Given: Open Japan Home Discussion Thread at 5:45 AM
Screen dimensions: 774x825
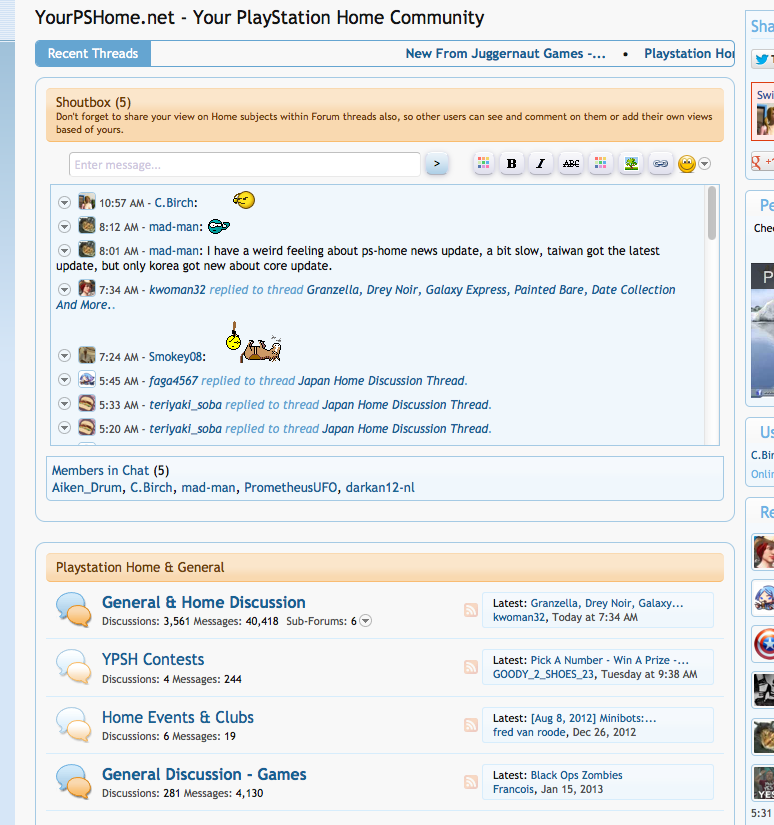Looking at the screenshot, I should (382, 381).
